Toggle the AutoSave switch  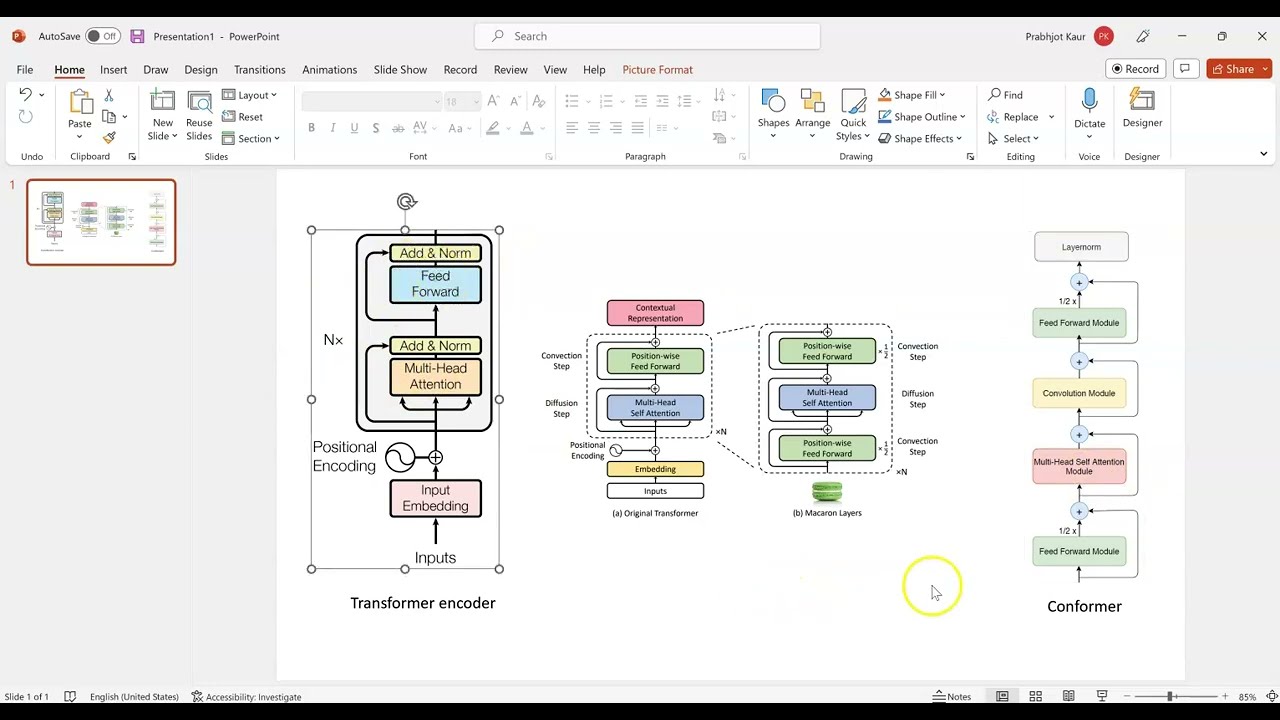click(x=102, y=36)
